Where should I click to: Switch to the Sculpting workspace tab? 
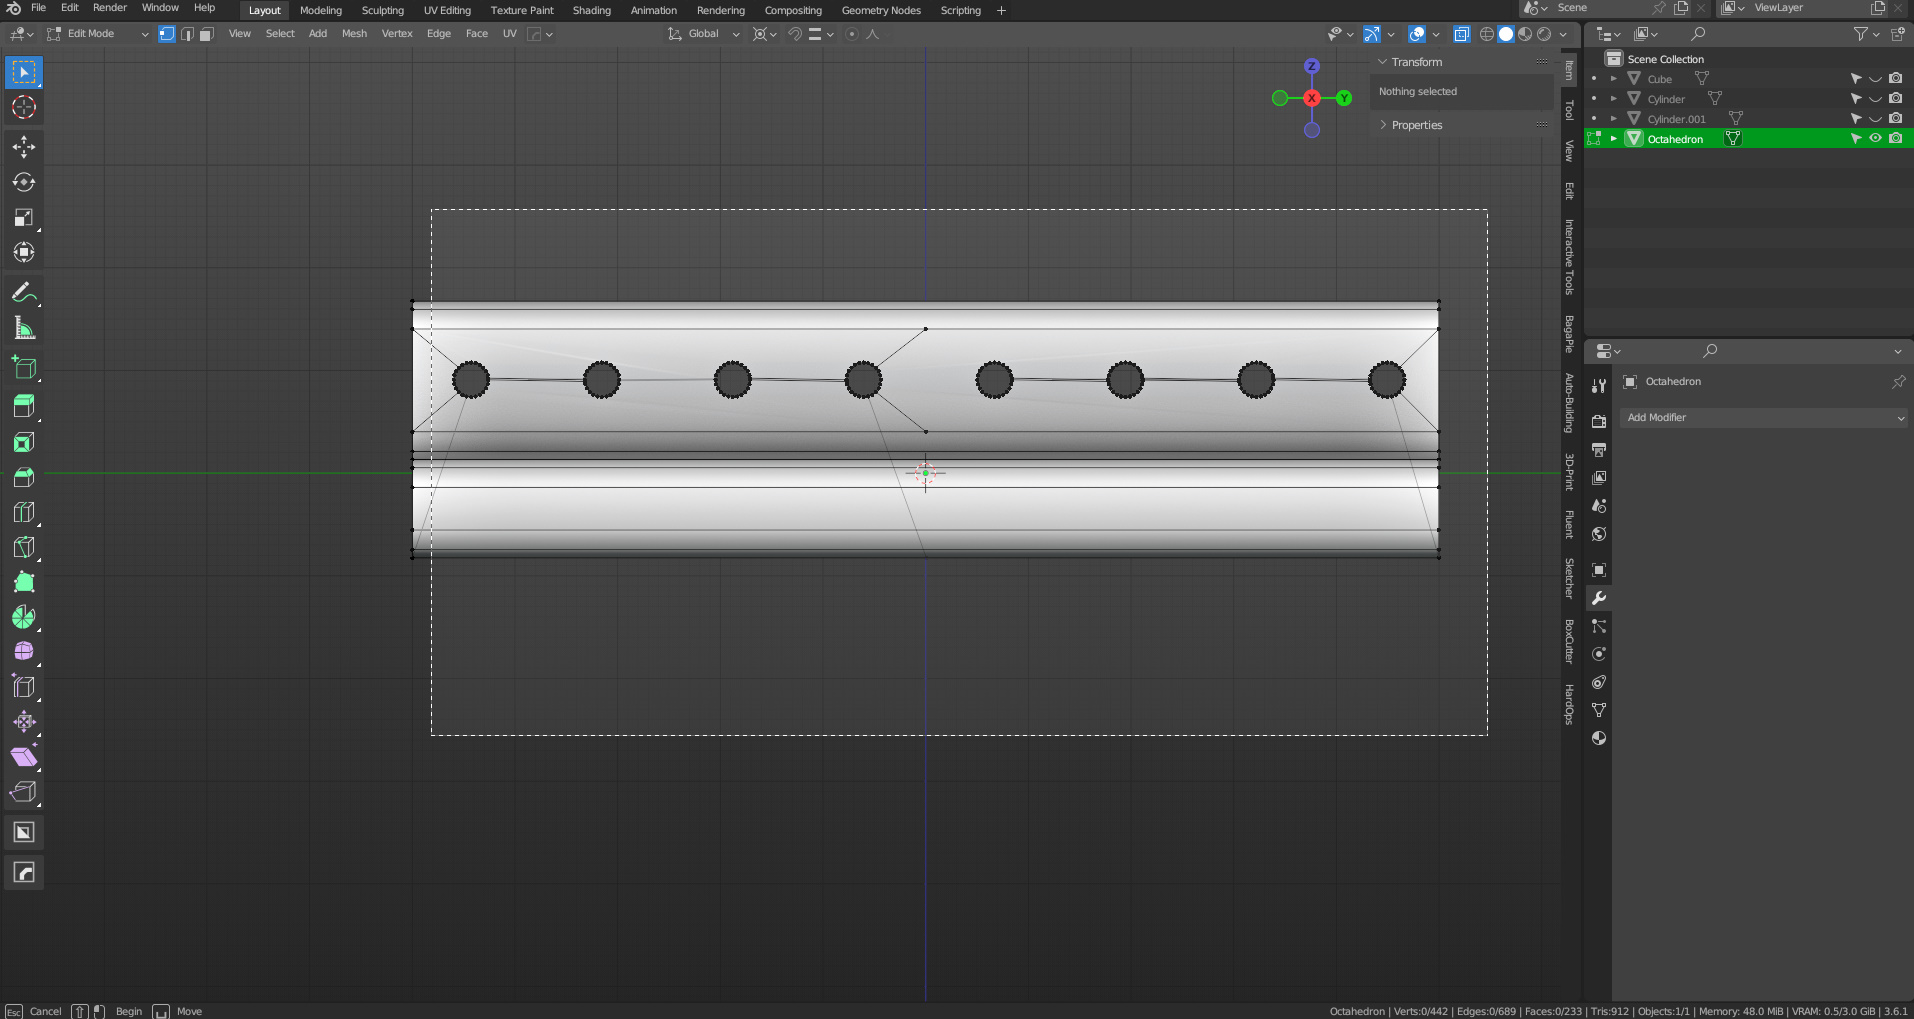click(x=382, y=11)
